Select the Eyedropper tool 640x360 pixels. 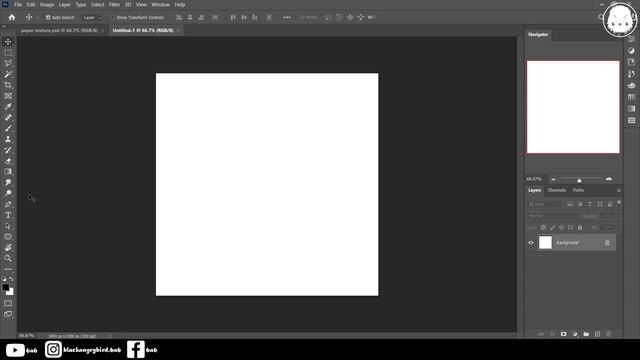pyautogui.click(x=8, y=107)
